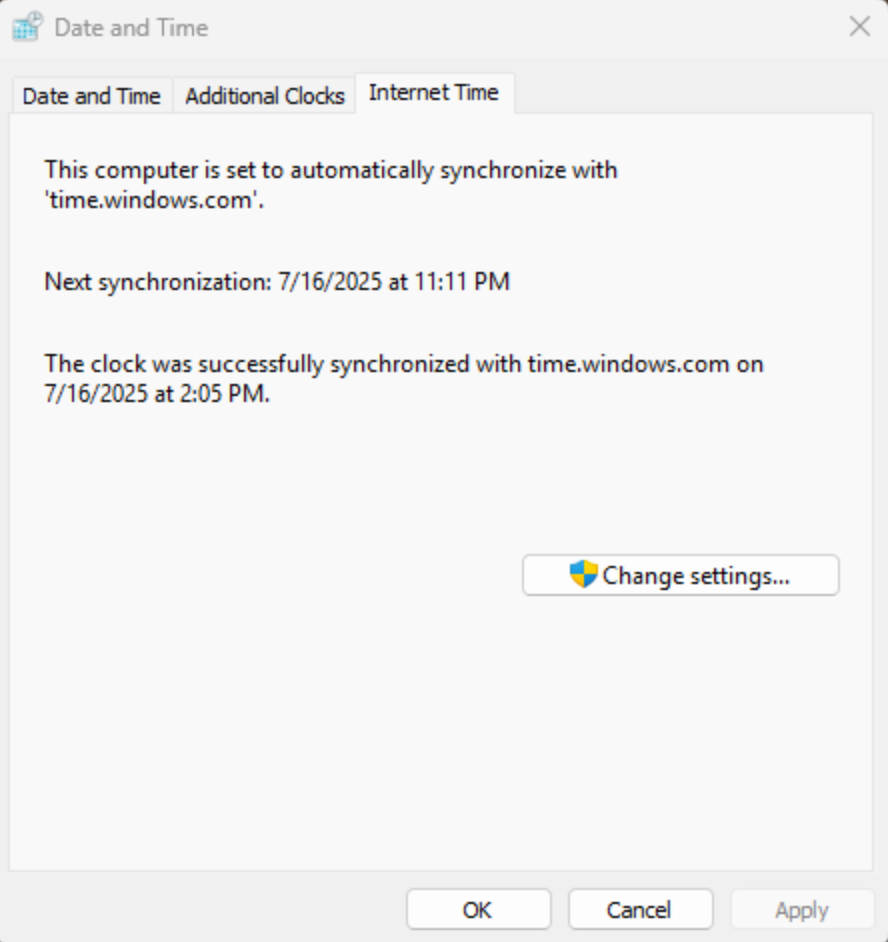Click the "Next synchronization" label text
Image resolution: width=888 pixels, height=942 pixels.
(155, 282)
